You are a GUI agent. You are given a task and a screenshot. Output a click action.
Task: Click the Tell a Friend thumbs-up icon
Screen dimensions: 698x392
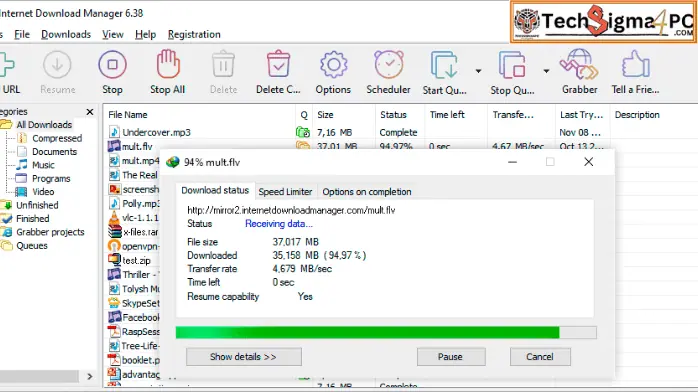tap(636, 65)
